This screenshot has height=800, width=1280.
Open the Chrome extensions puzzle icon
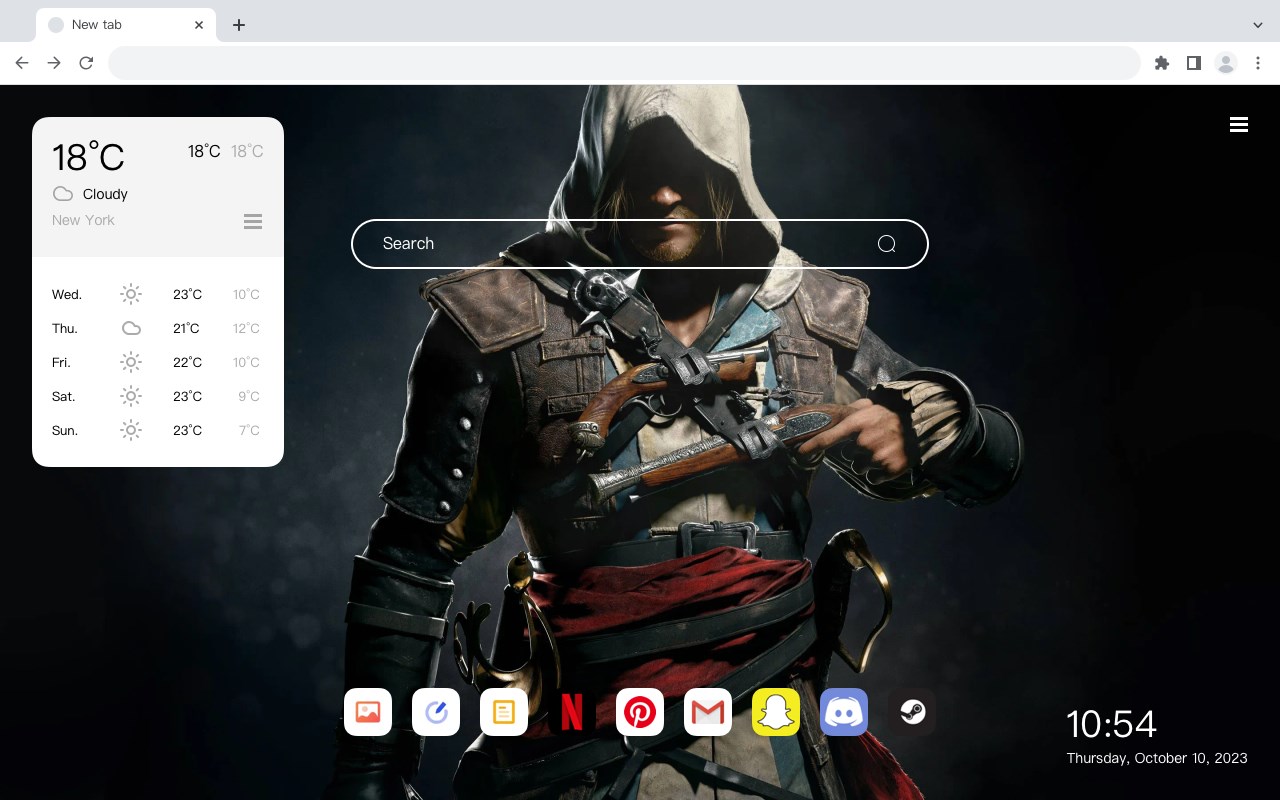(x=1161, y=63)
